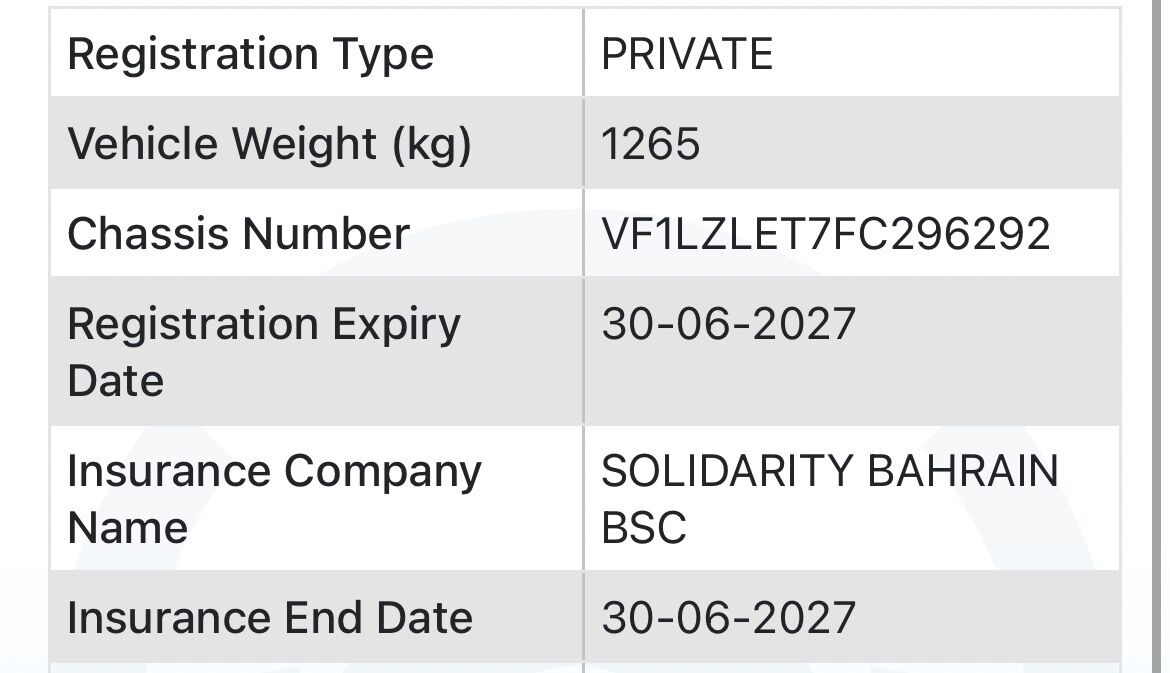Click the insurance end date 30-06-2027
Viewport: 1170px width, 673px height.
[728, 618]
